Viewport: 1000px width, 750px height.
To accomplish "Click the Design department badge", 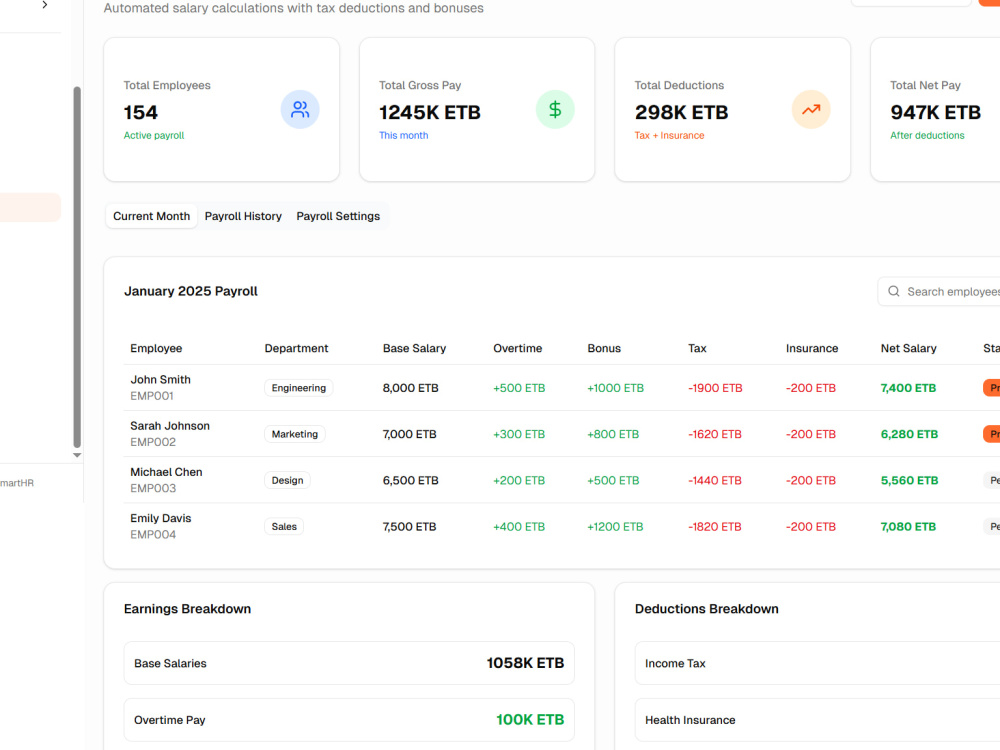I will 288,480.
